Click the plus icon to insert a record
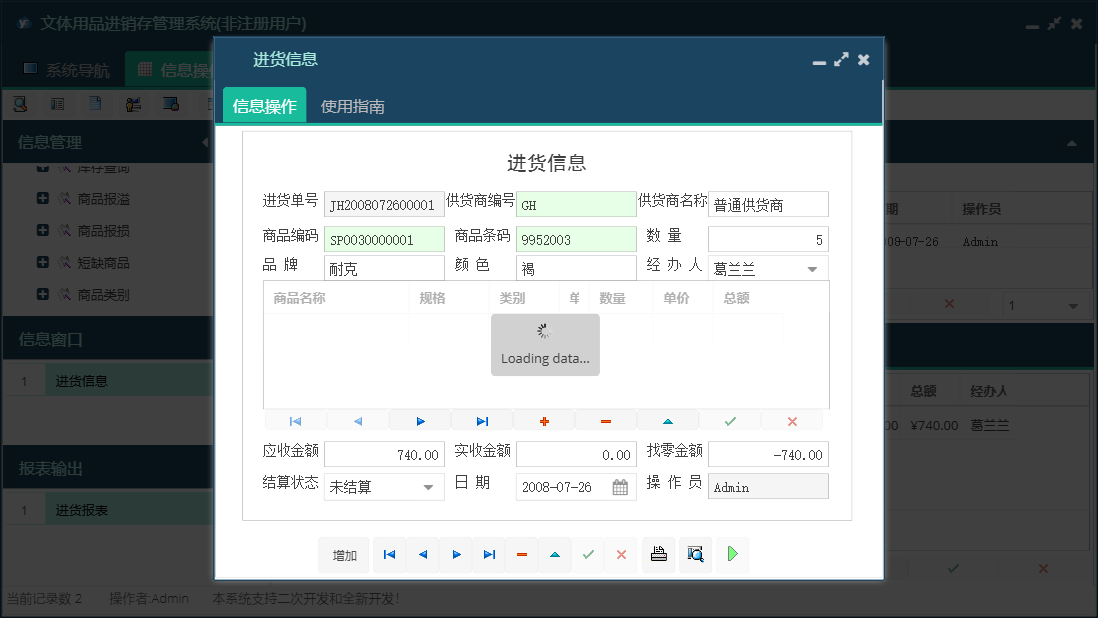The height and width of the screenshot is (618, 1098). click(x=544, y=420)
